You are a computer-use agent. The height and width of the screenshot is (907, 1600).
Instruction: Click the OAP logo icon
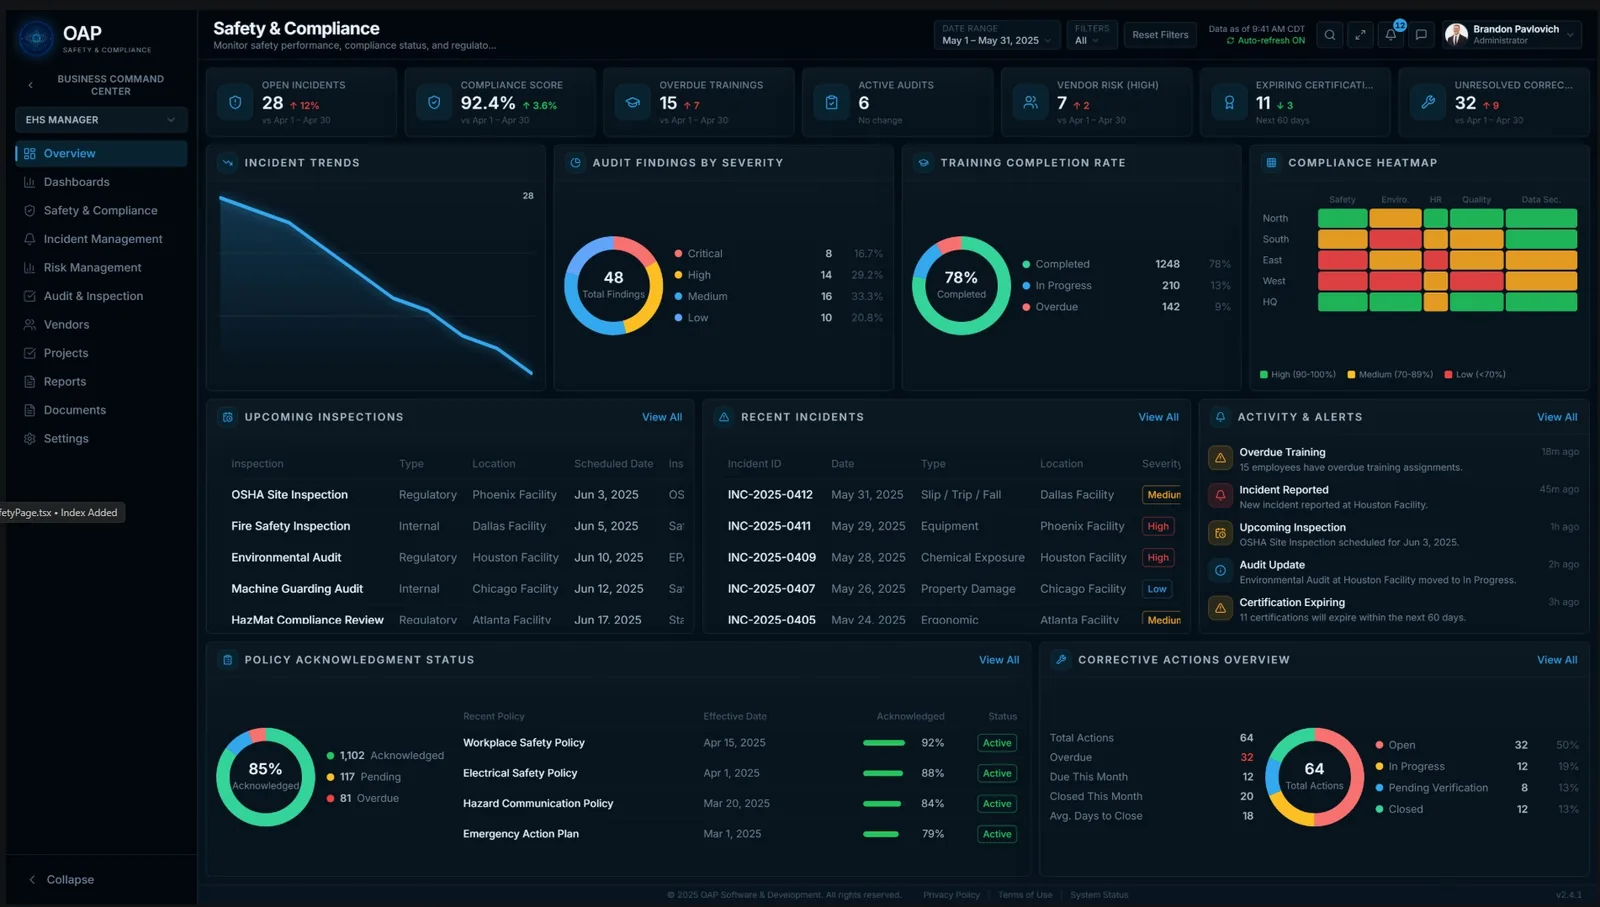pyautogui.click(x=36, y=38)
